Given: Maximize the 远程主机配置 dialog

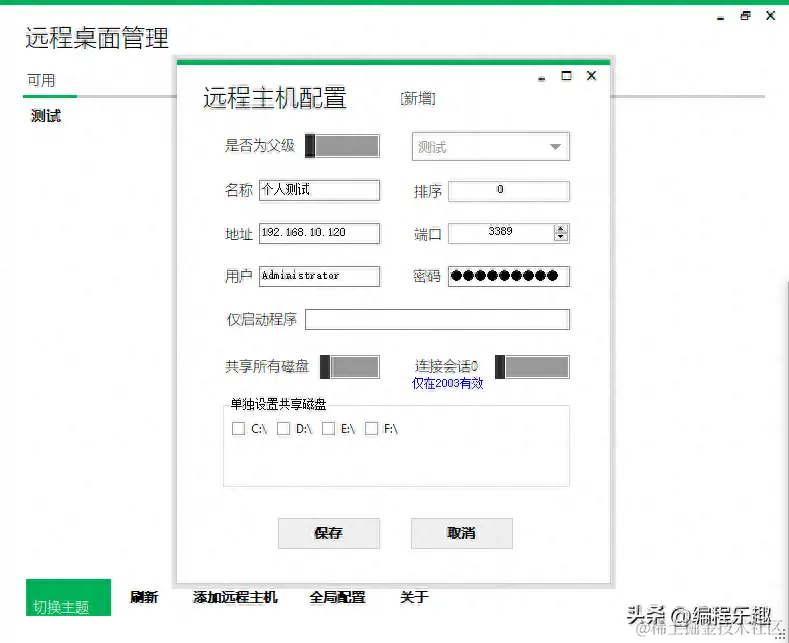Looking at the screenshot, I should (567, 75).
